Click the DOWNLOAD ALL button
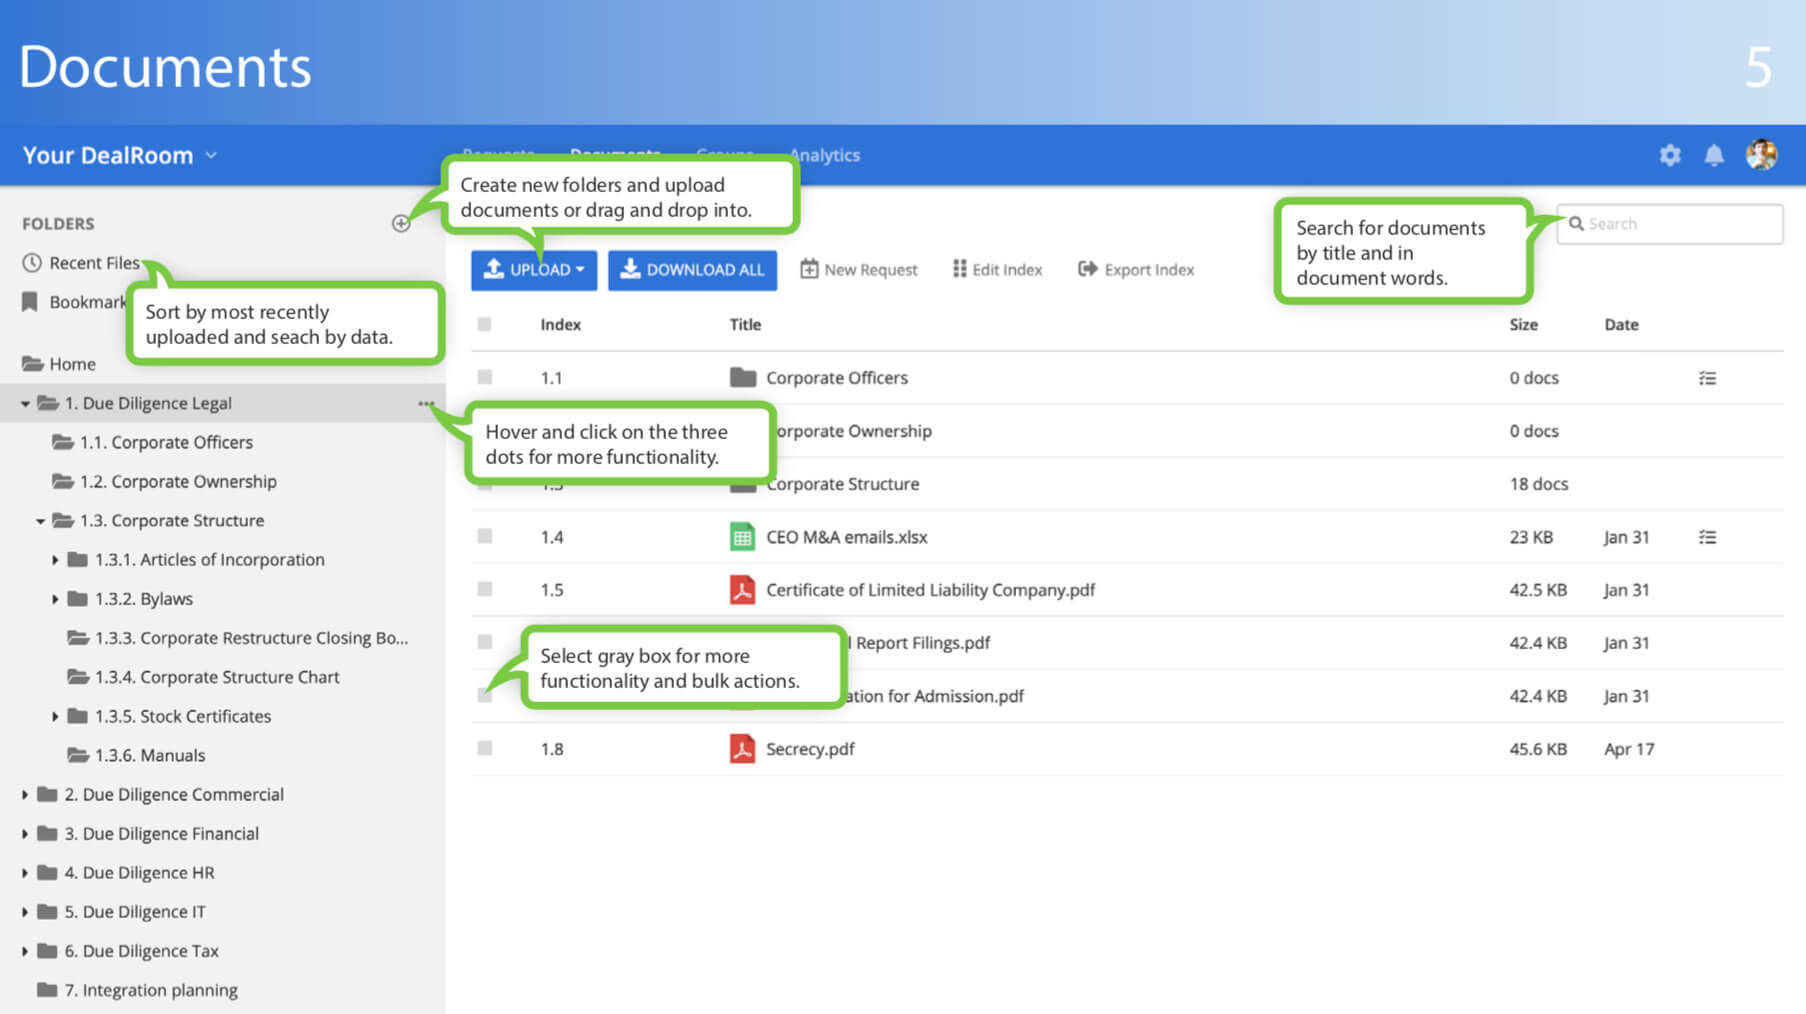Screen dimensions: 1806x1014 (692, 270)
